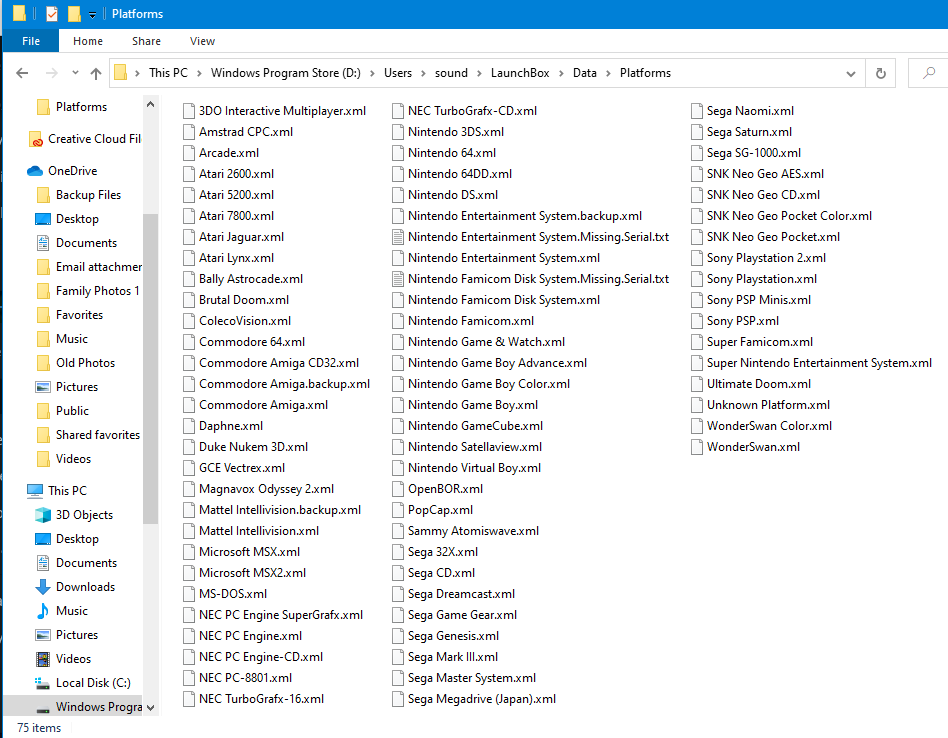Image resolution: width=948 pixels, height=738 pixels.
Task: Select Shared favorites folder in sidebar
Action: tap(88, 435)
